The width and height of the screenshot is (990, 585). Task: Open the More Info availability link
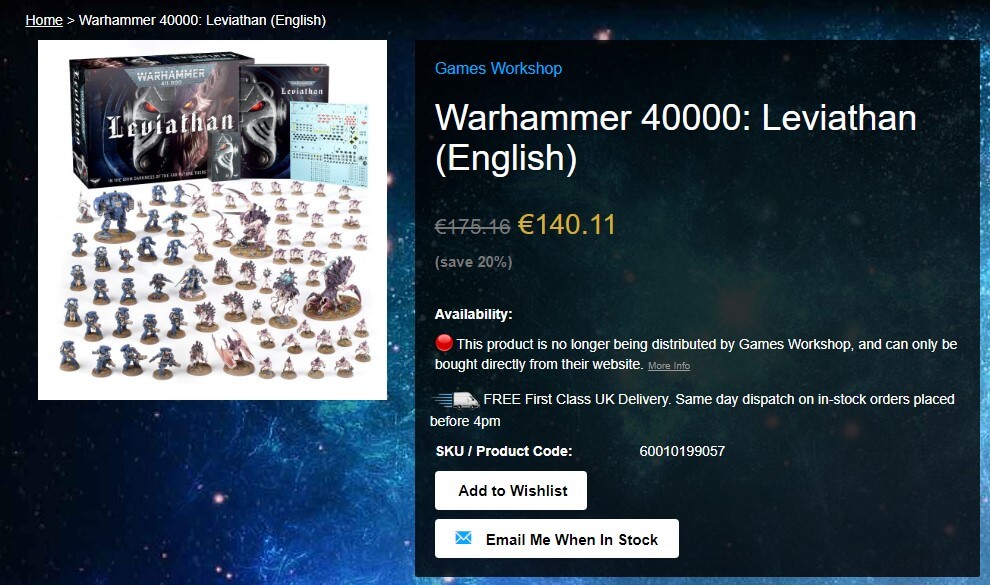(669, 366)
